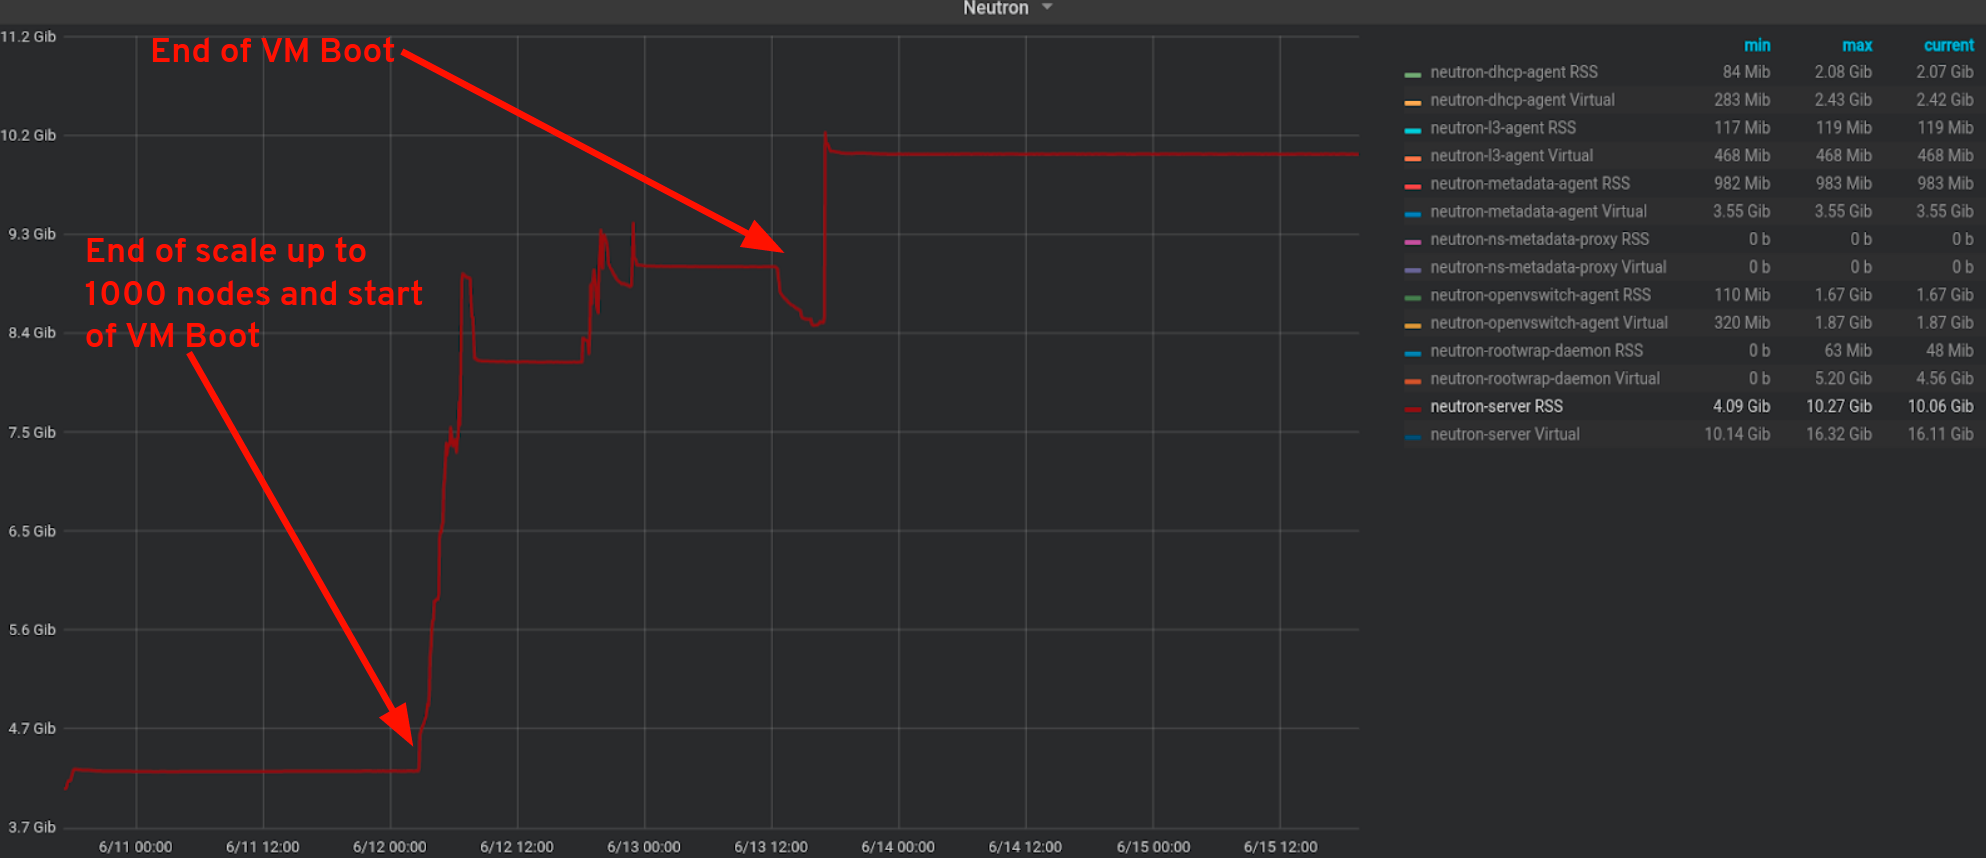Click the 3.7 Gib y-axis label

point(32,828)
